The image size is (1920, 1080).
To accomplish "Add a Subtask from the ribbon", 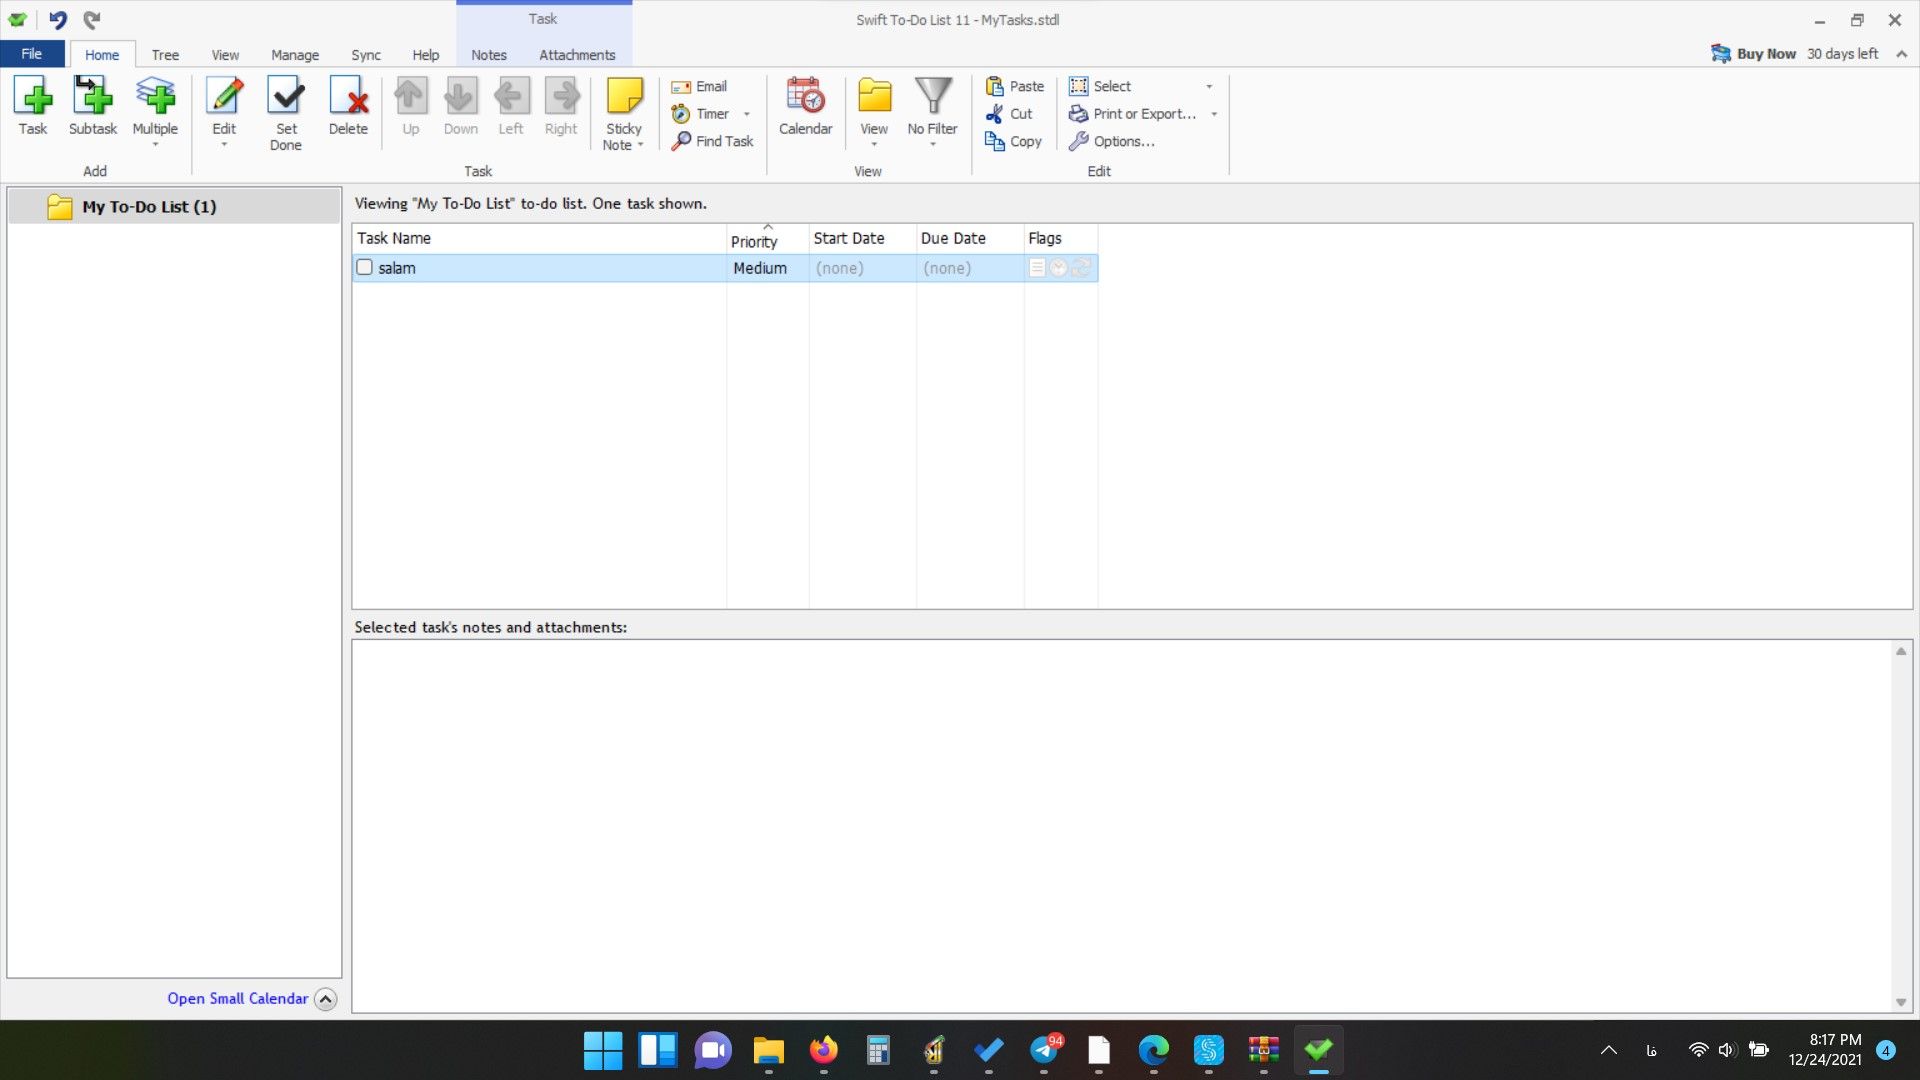I will [93, 106].
